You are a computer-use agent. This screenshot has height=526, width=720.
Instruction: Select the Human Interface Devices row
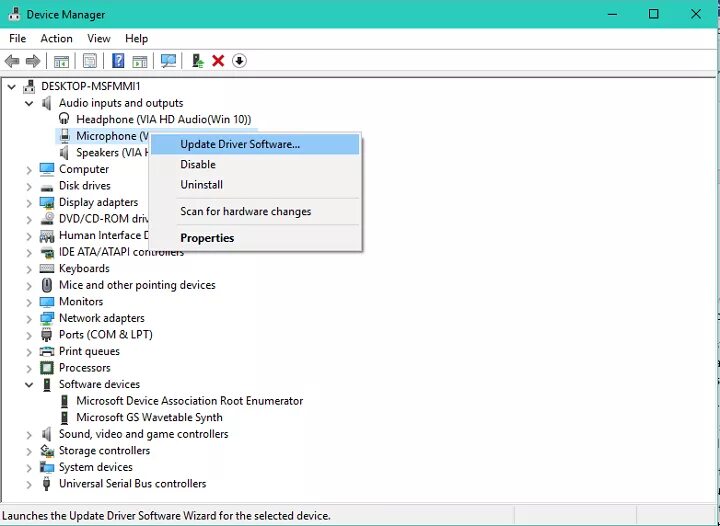(103, 235)
